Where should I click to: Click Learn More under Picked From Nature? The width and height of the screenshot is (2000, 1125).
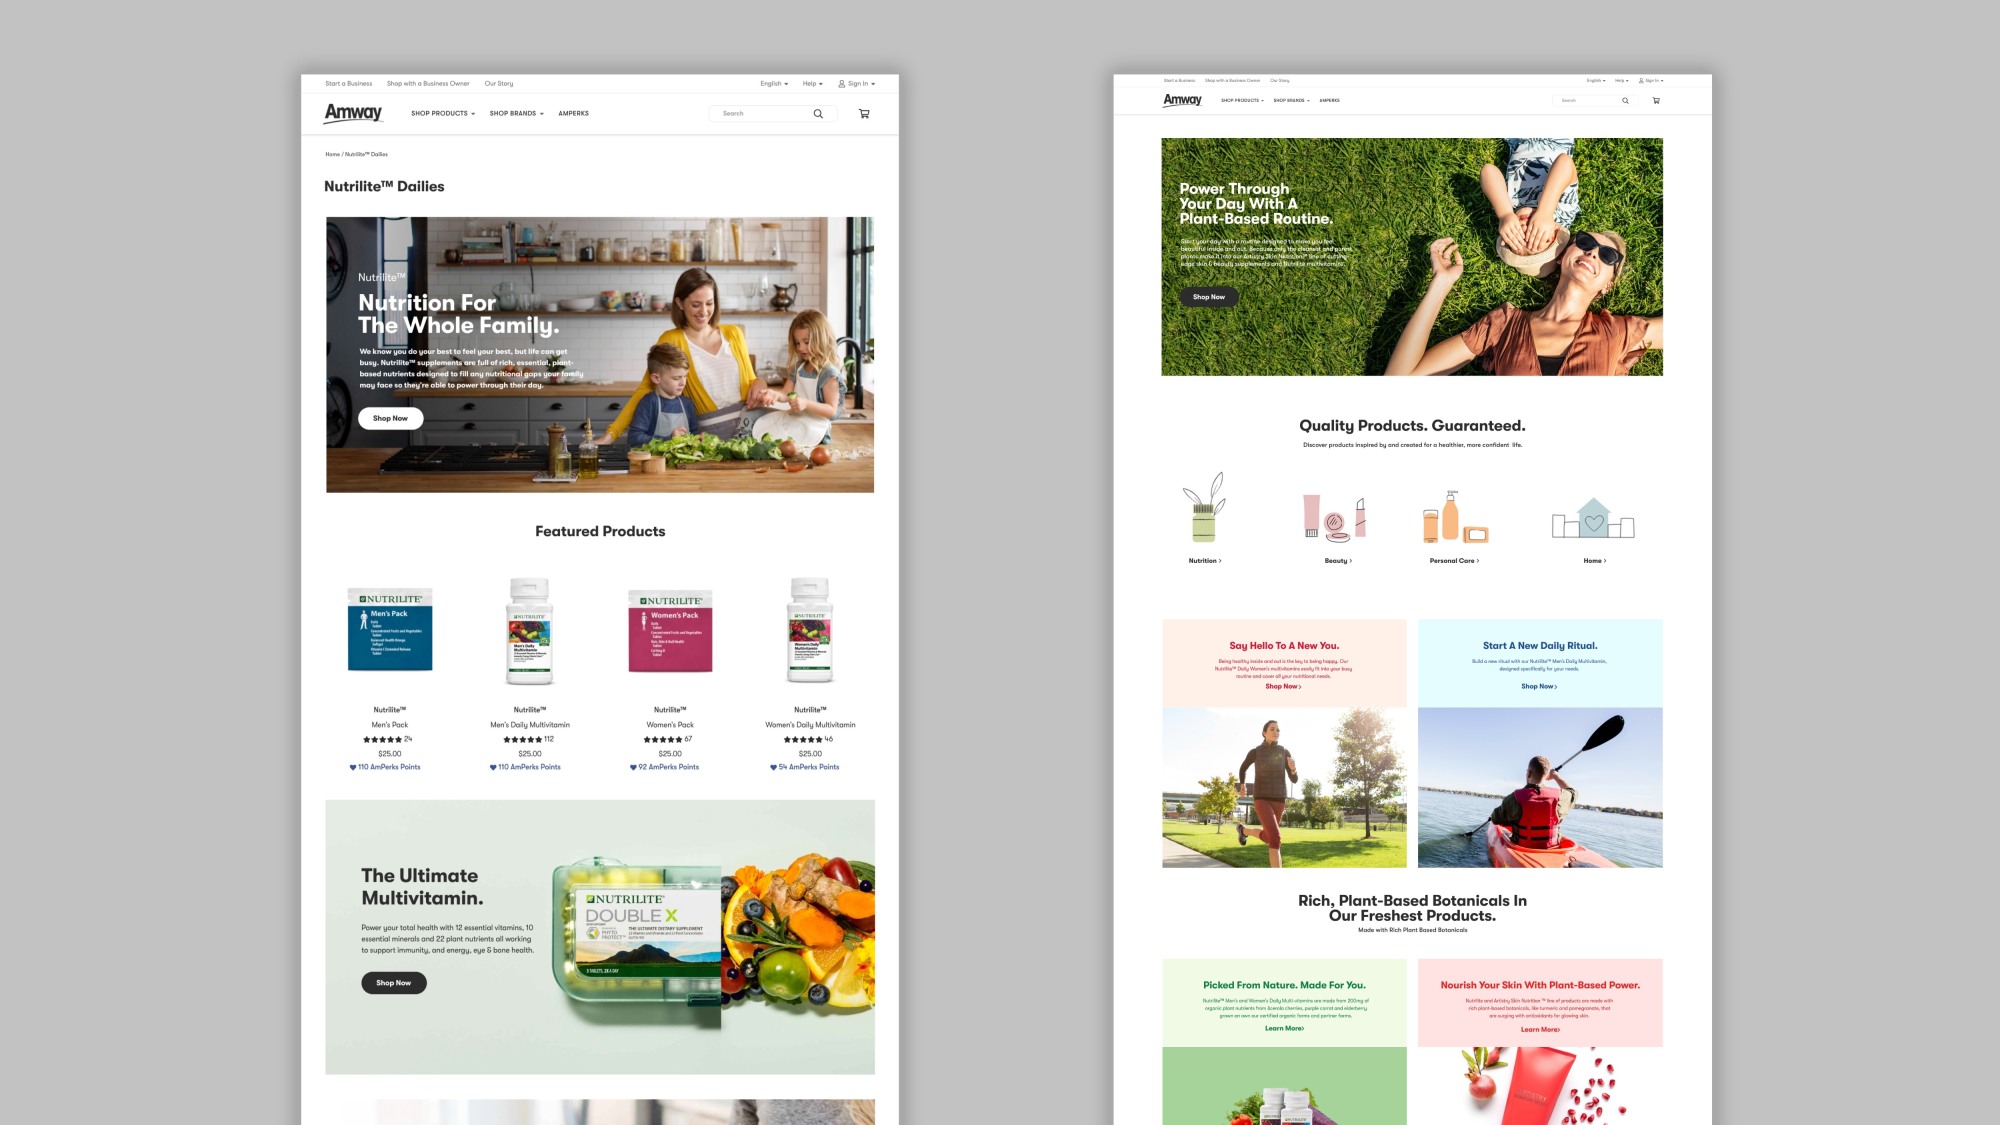[x=1284, y=1028]
